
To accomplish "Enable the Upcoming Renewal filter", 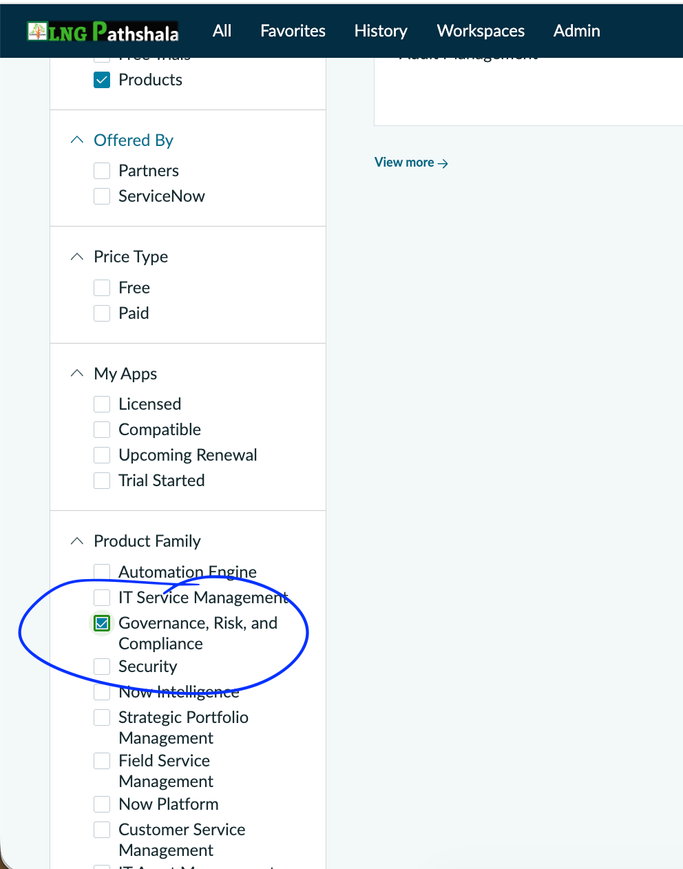I will click(102, 455).
